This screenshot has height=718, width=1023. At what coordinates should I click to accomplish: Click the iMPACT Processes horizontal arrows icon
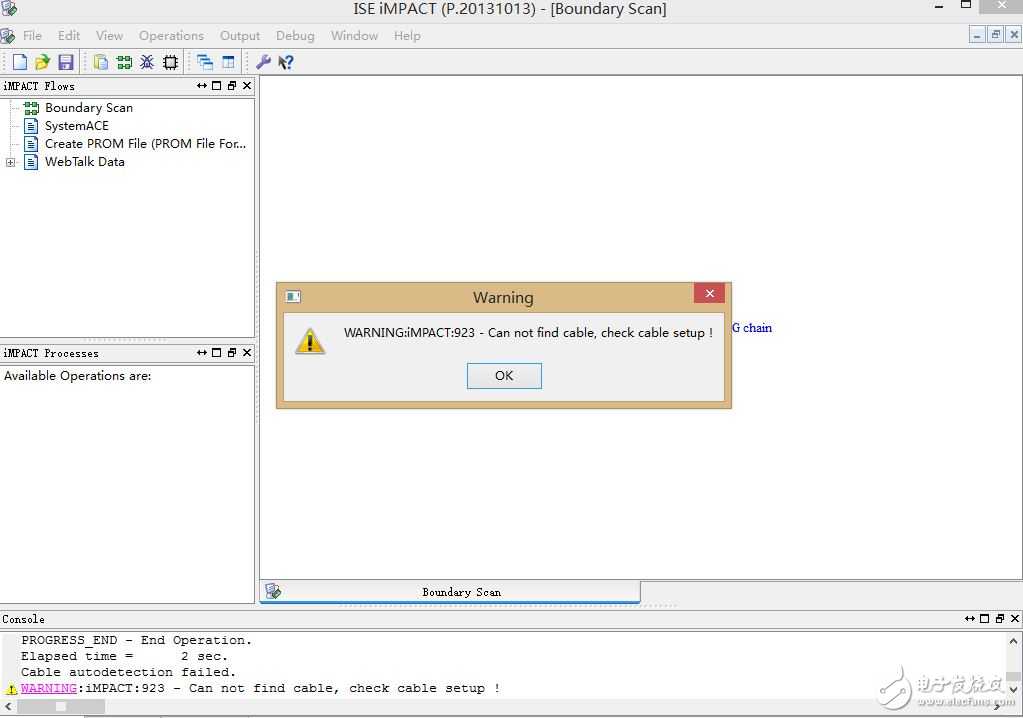click(x=202, y=353)
